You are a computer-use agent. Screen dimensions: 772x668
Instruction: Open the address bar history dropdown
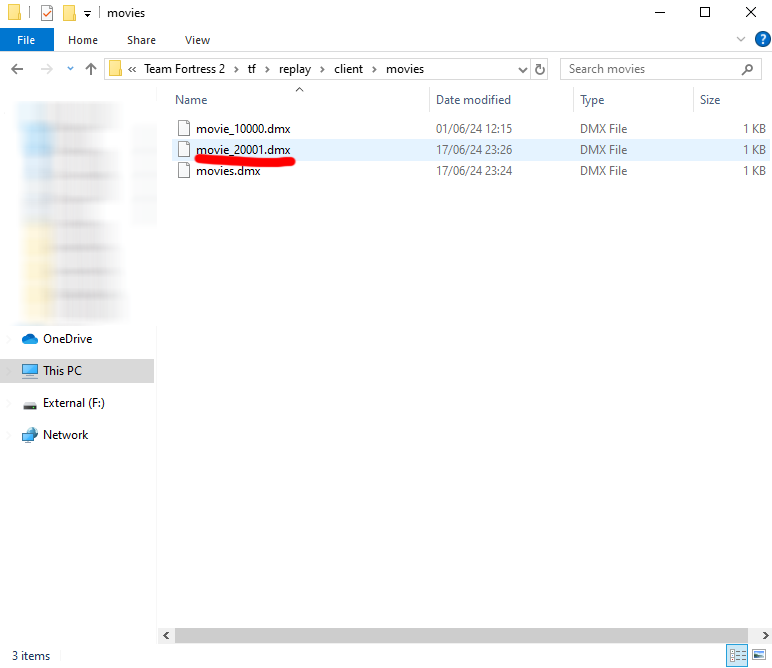click(523, 69)
